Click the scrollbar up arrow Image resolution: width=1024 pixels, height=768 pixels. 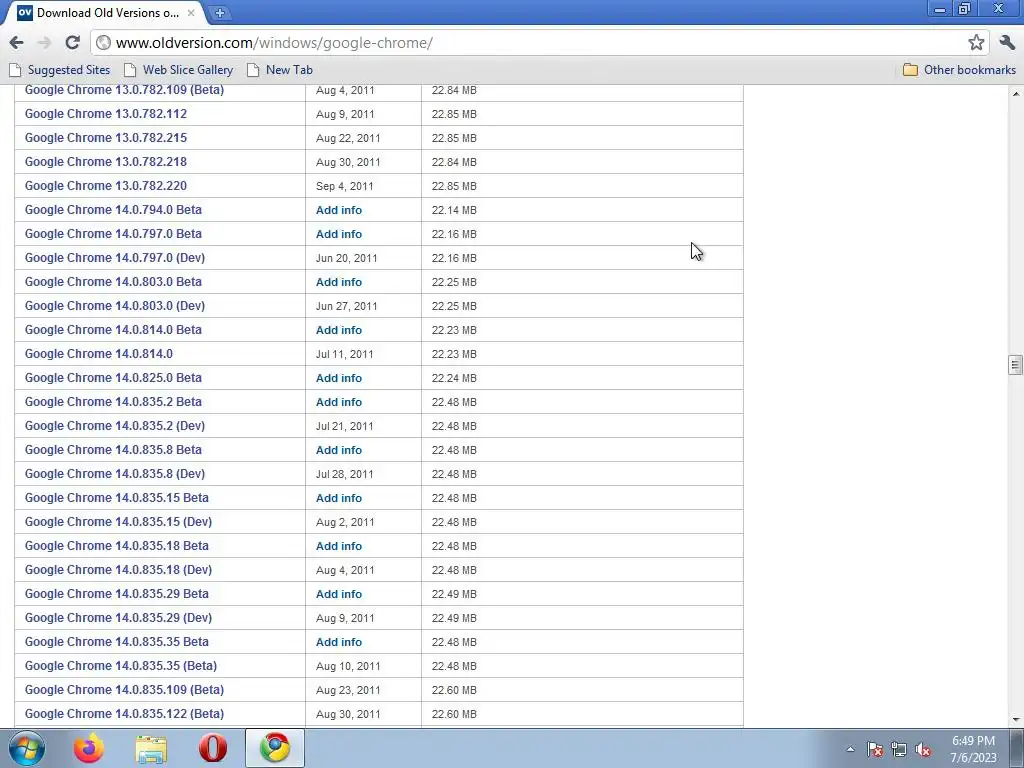(1016, 93)
